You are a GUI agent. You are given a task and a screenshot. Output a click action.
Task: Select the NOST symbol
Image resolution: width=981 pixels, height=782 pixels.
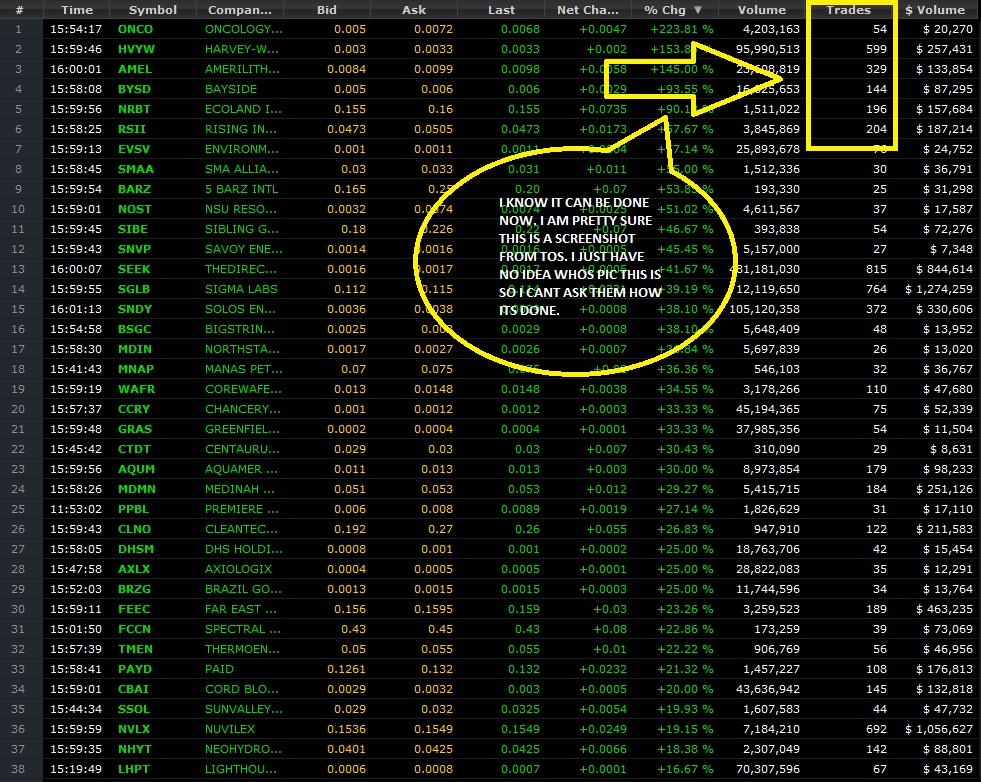[135, 209]
